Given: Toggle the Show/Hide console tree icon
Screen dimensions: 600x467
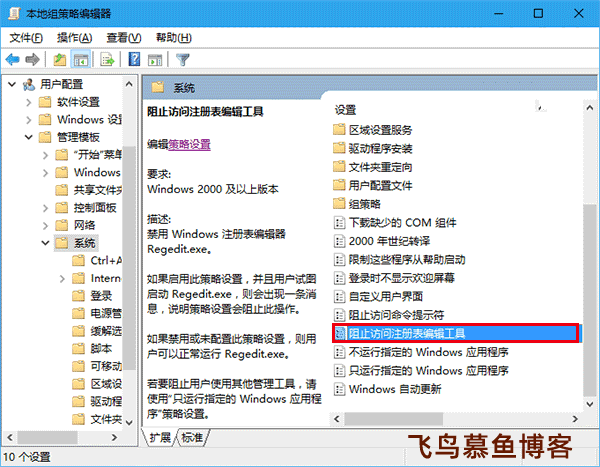Looking at the screenshot, I should tap(81, 60).
